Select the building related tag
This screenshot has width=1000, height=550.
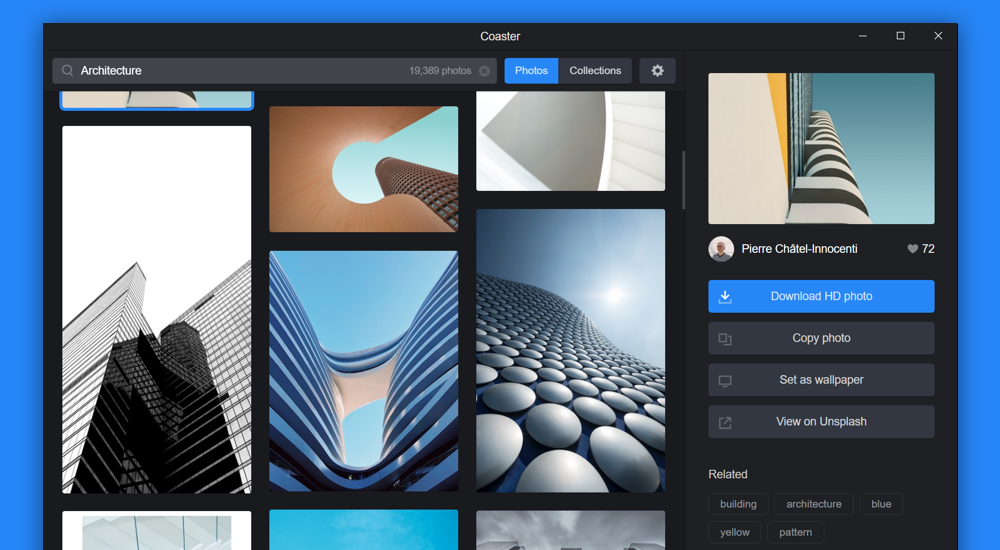tap(738, 504)
